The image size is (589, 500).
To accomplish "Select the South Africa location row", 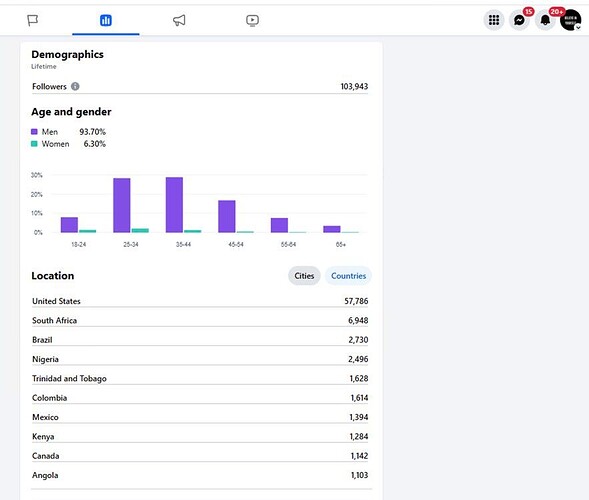I will pyautogui.click(x=200, y=320).
